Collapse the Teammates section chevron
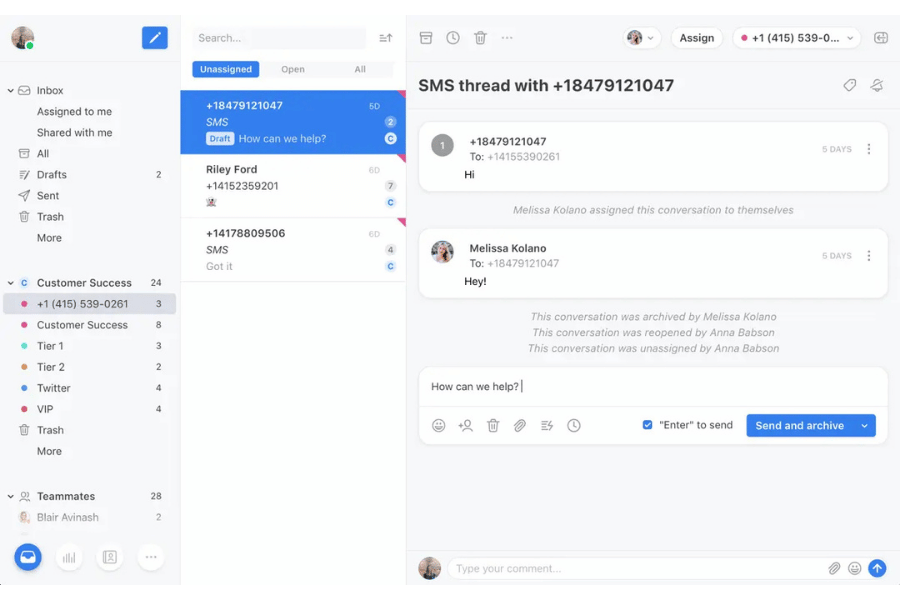 point(10,496)
